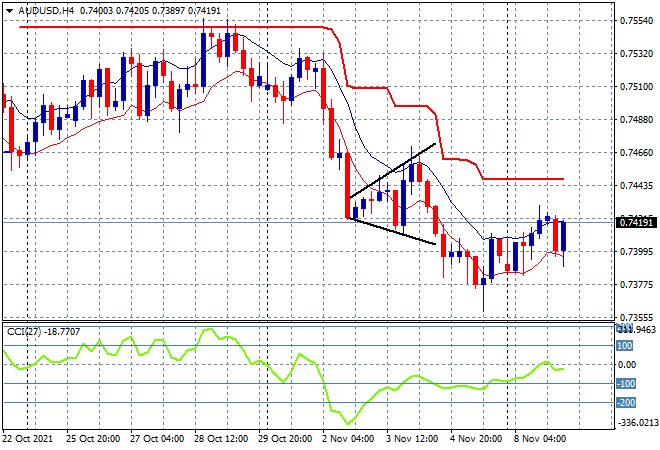Click the 29 Oct 20:00 time label
Image resolution: width=660 pixels, height=450 pixels.
[x=285, y=439]
